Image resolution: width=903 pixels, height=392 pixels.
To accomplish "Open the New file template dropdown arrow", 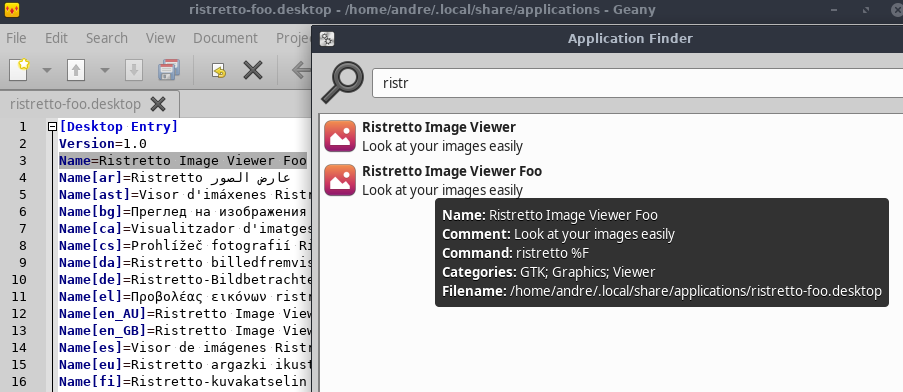I will (x=47, y=71).
